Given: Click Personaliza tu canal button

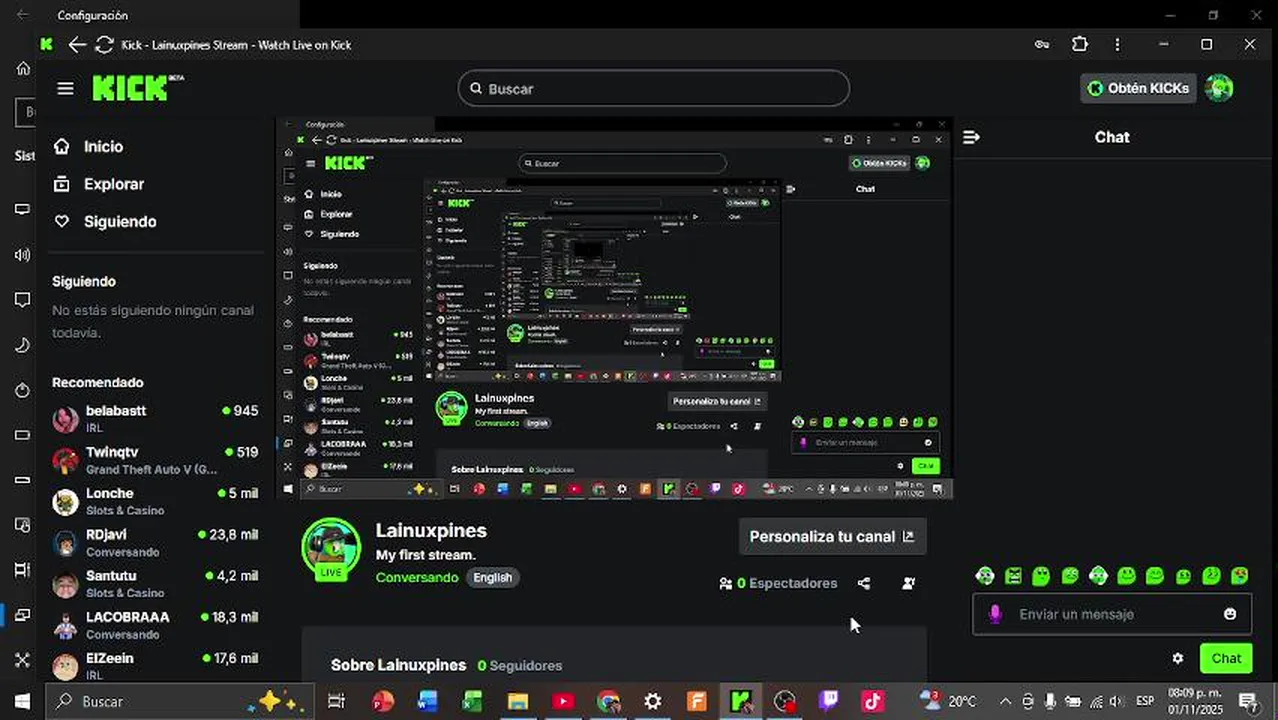Looking at the screenshot, I should tap(832, 536).
